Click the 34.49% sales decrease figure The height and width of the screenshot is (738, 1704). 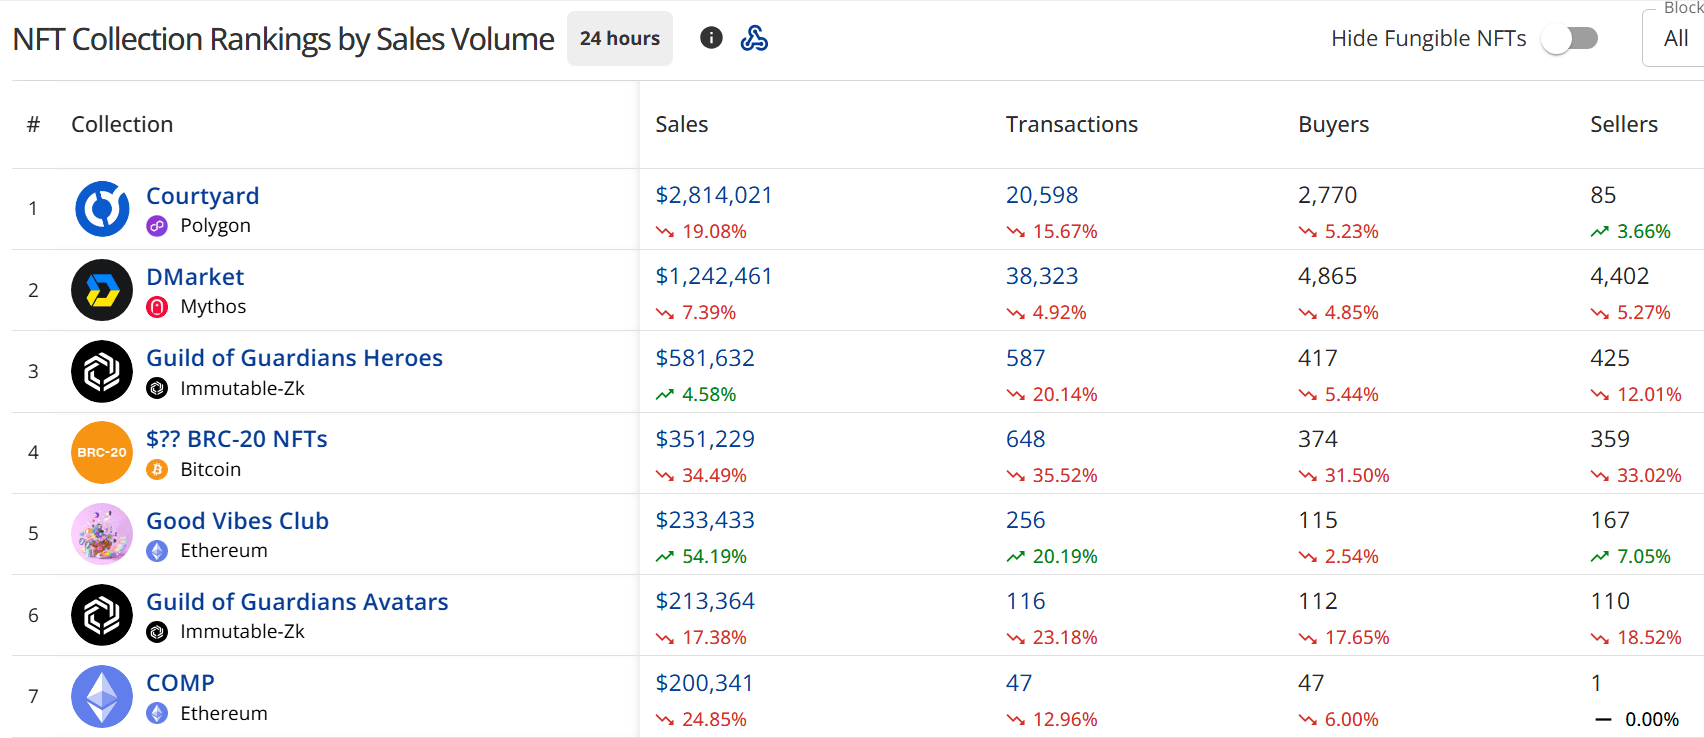714,475
